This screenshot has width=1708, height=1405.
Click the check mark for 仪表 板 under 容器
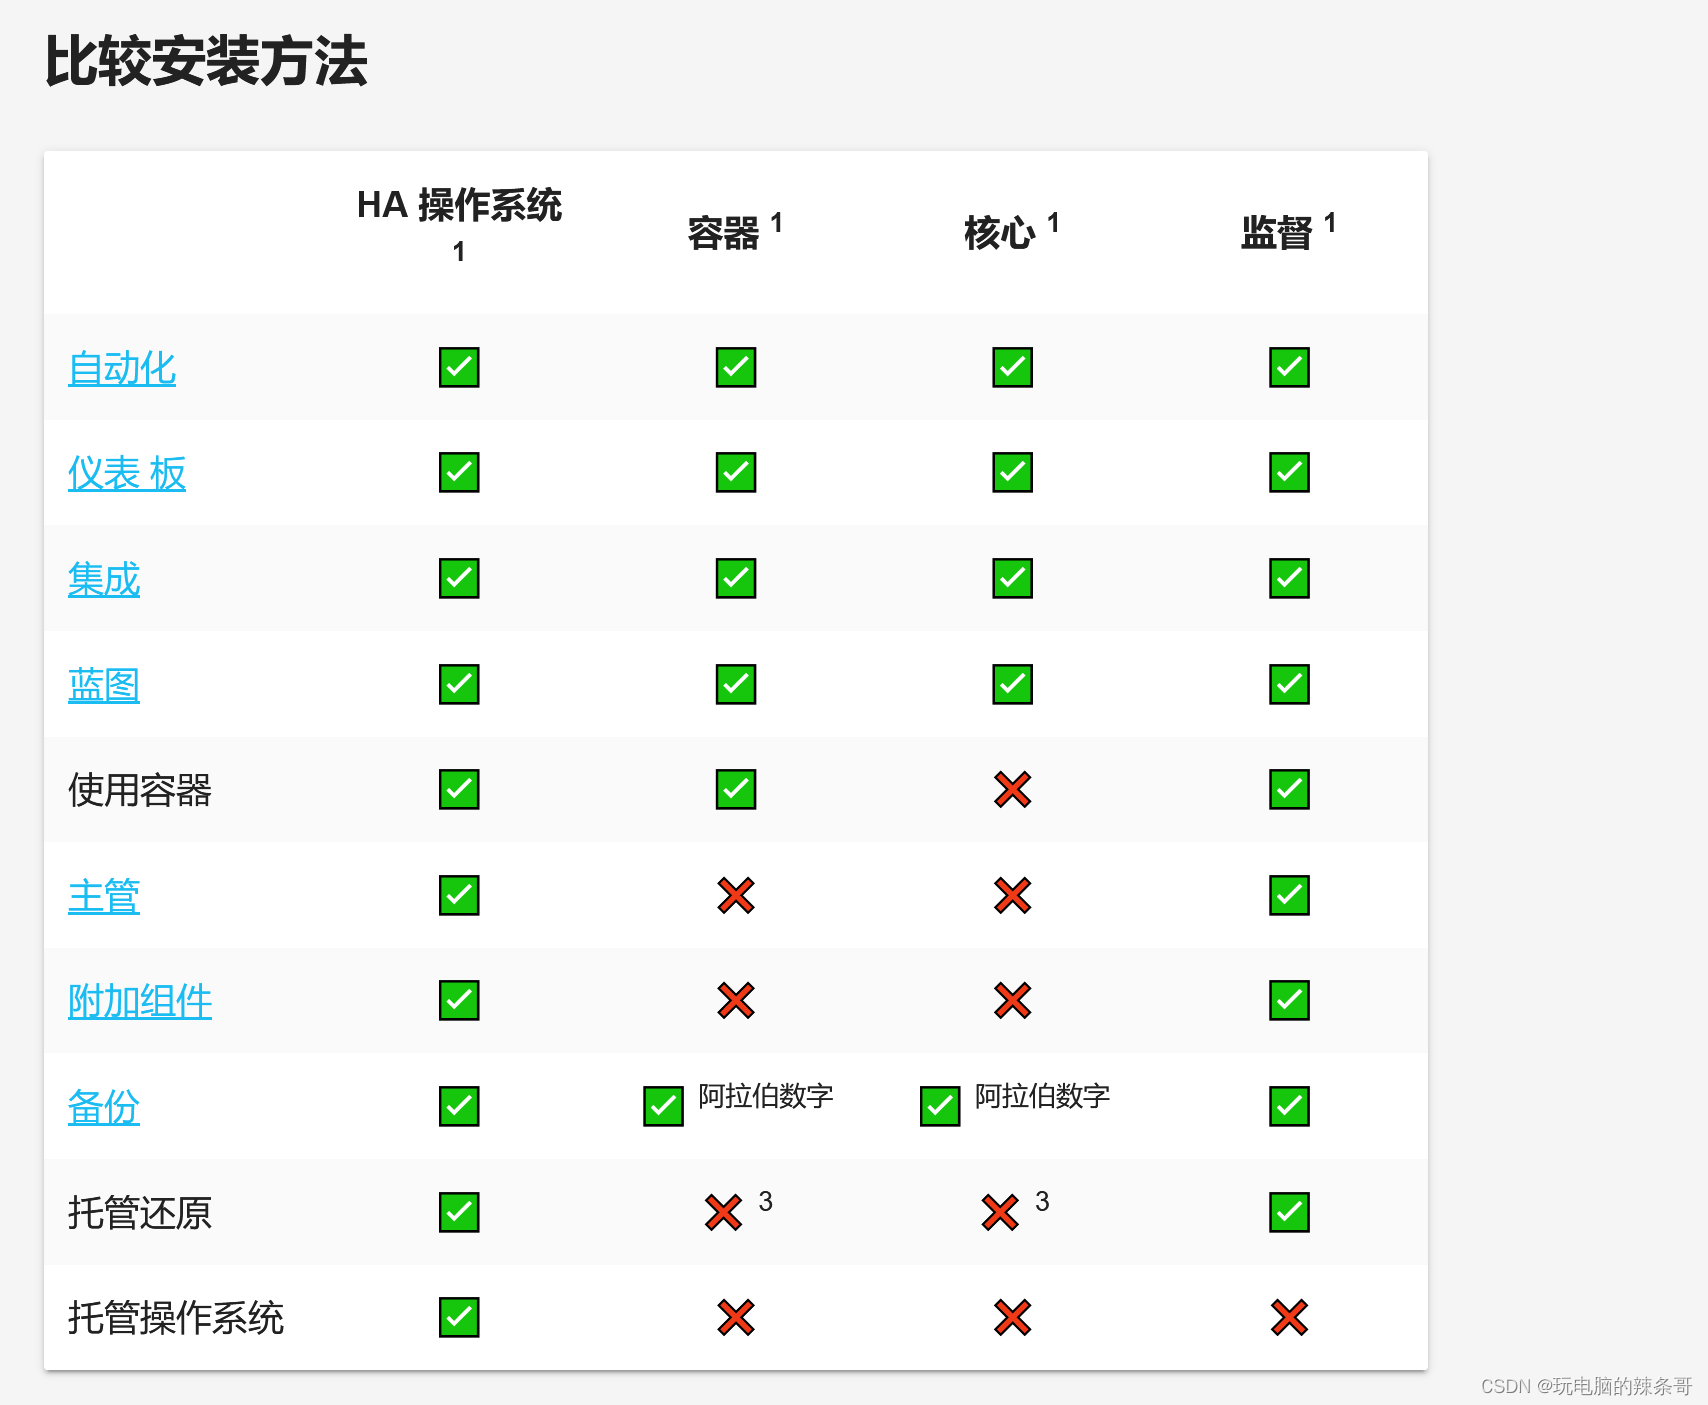pos(736,472)
